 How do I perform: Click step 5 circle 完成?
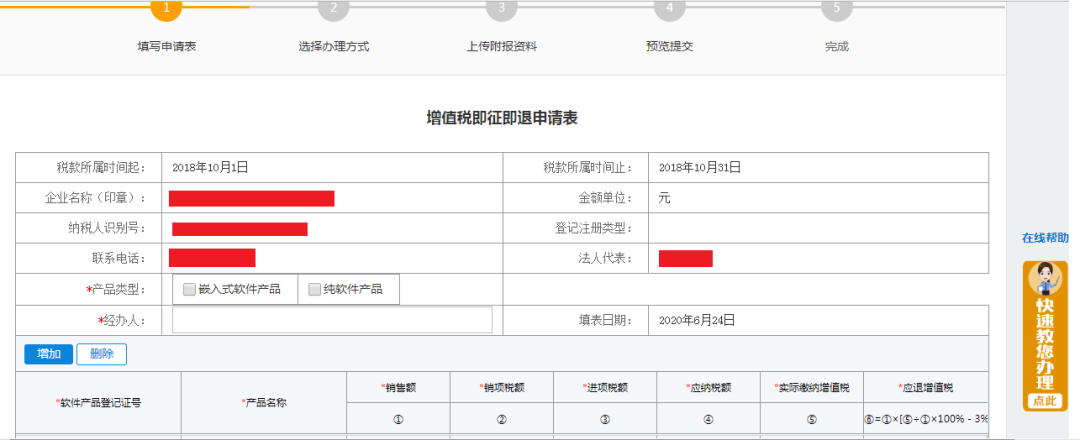coord(837,8)
